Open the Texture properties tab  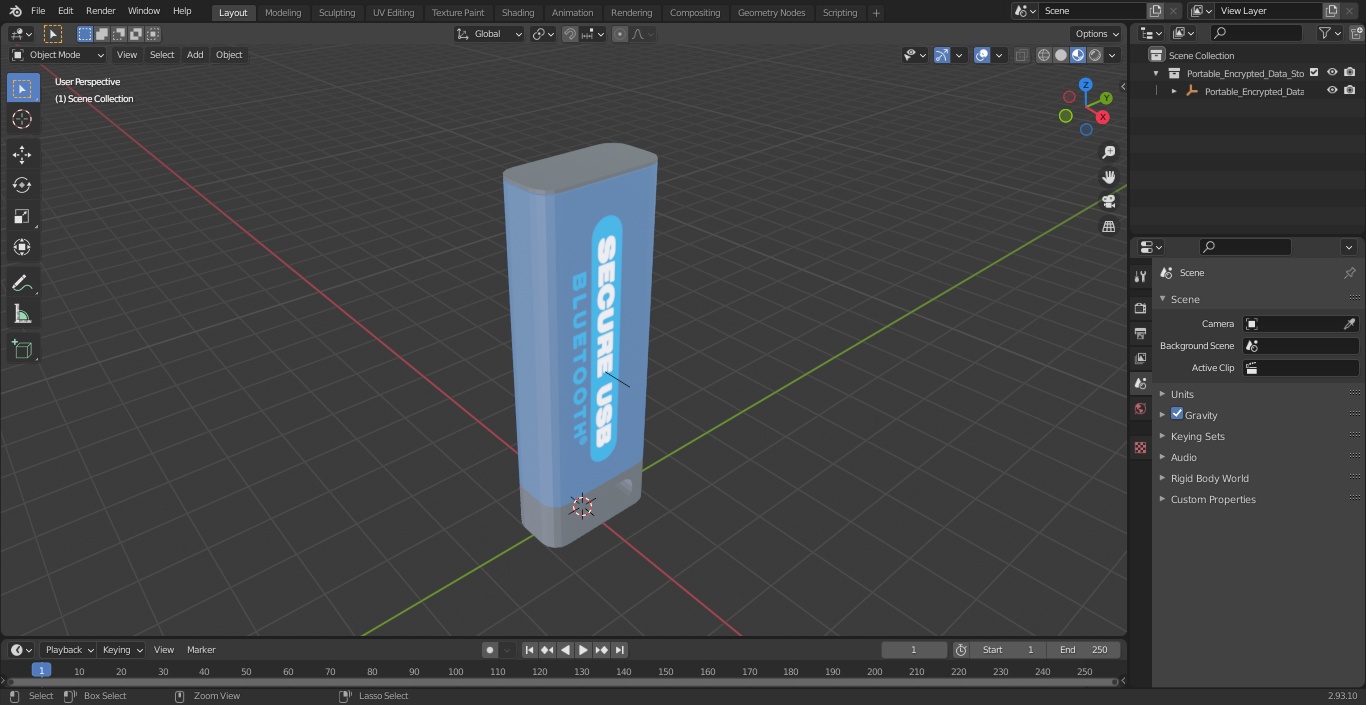(1140, 447)
